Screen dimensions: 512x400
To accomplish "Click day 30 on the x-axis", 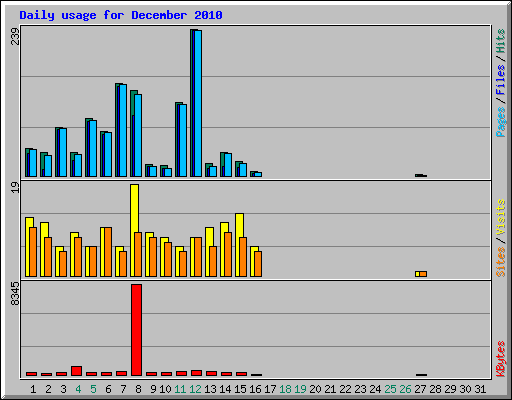I will [x=465, y=389].
